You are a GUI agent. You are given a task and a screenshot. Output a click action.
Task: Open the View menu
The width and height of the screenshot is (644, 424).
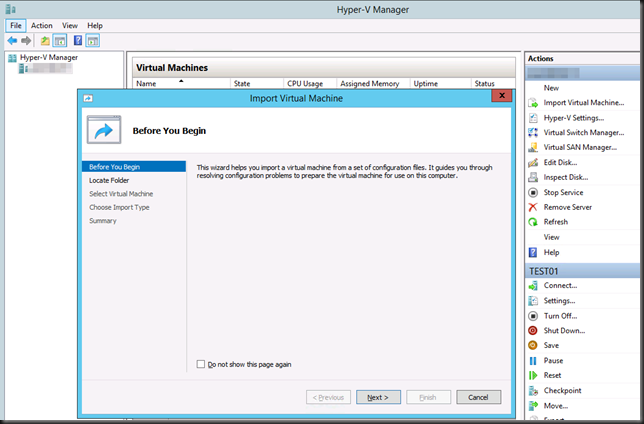[x=70, y=25]
